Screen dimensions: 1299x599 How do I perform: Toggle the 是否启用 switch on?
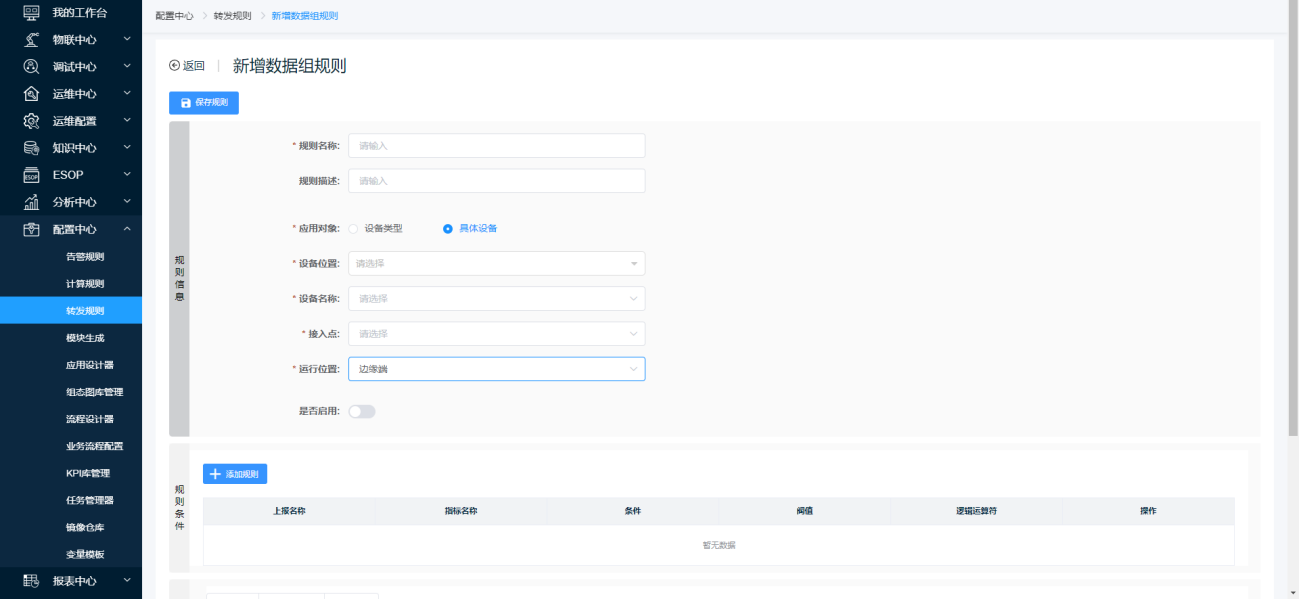pyautogui.click(x=361, y=411)
